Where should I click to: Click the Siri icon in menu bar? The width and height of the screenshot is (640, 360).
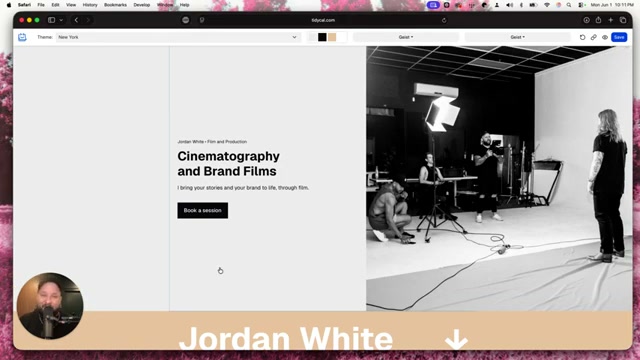tap(558, 5)
